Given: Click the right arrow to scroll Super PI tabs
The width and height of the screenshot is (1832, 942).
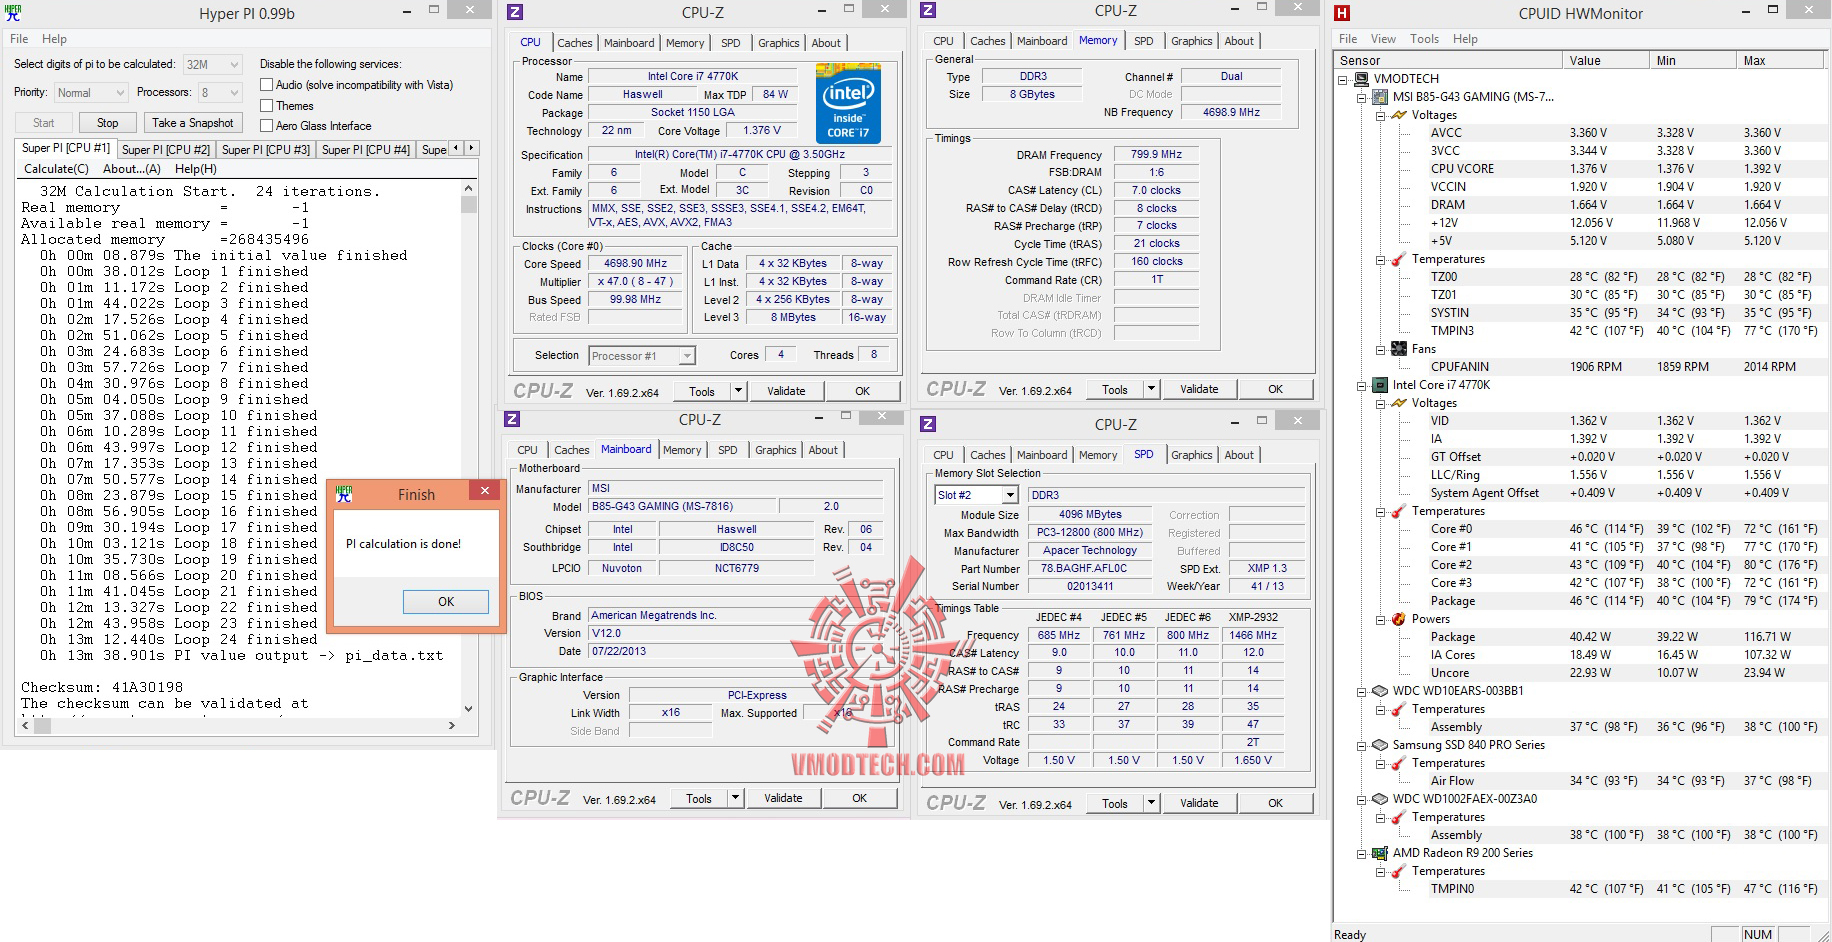Looking at the screenshot, I should [x=471, y=148].
